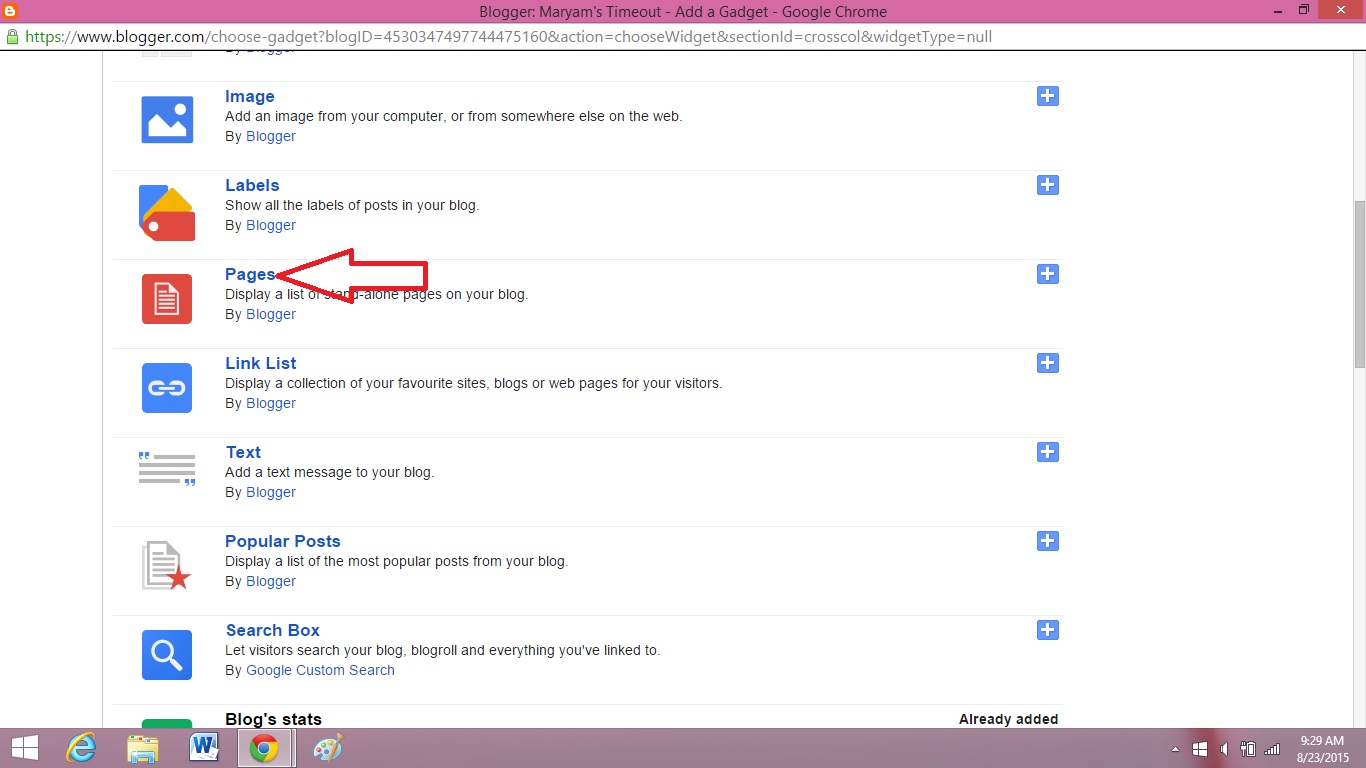Open File Explorer from the taskbar
The width and height of the screenshot is (1366, 768).
(143, 748)
